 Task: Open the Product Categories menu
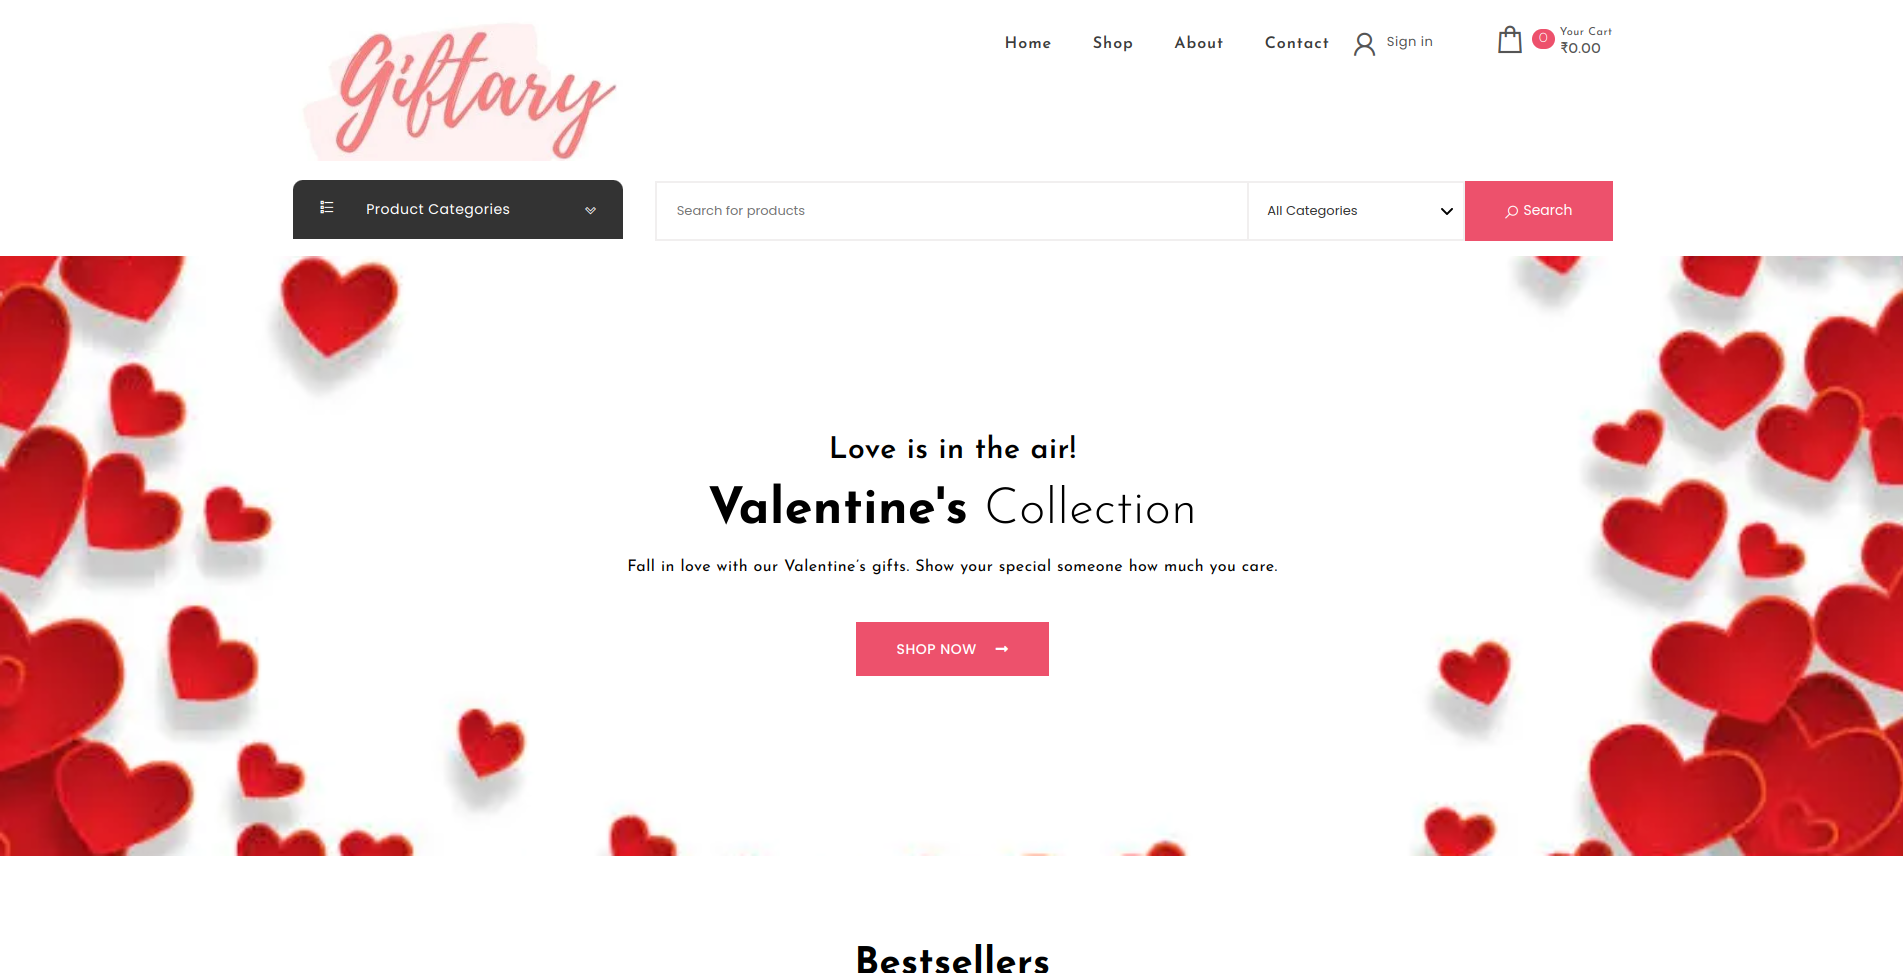click(x=458, y=209)
